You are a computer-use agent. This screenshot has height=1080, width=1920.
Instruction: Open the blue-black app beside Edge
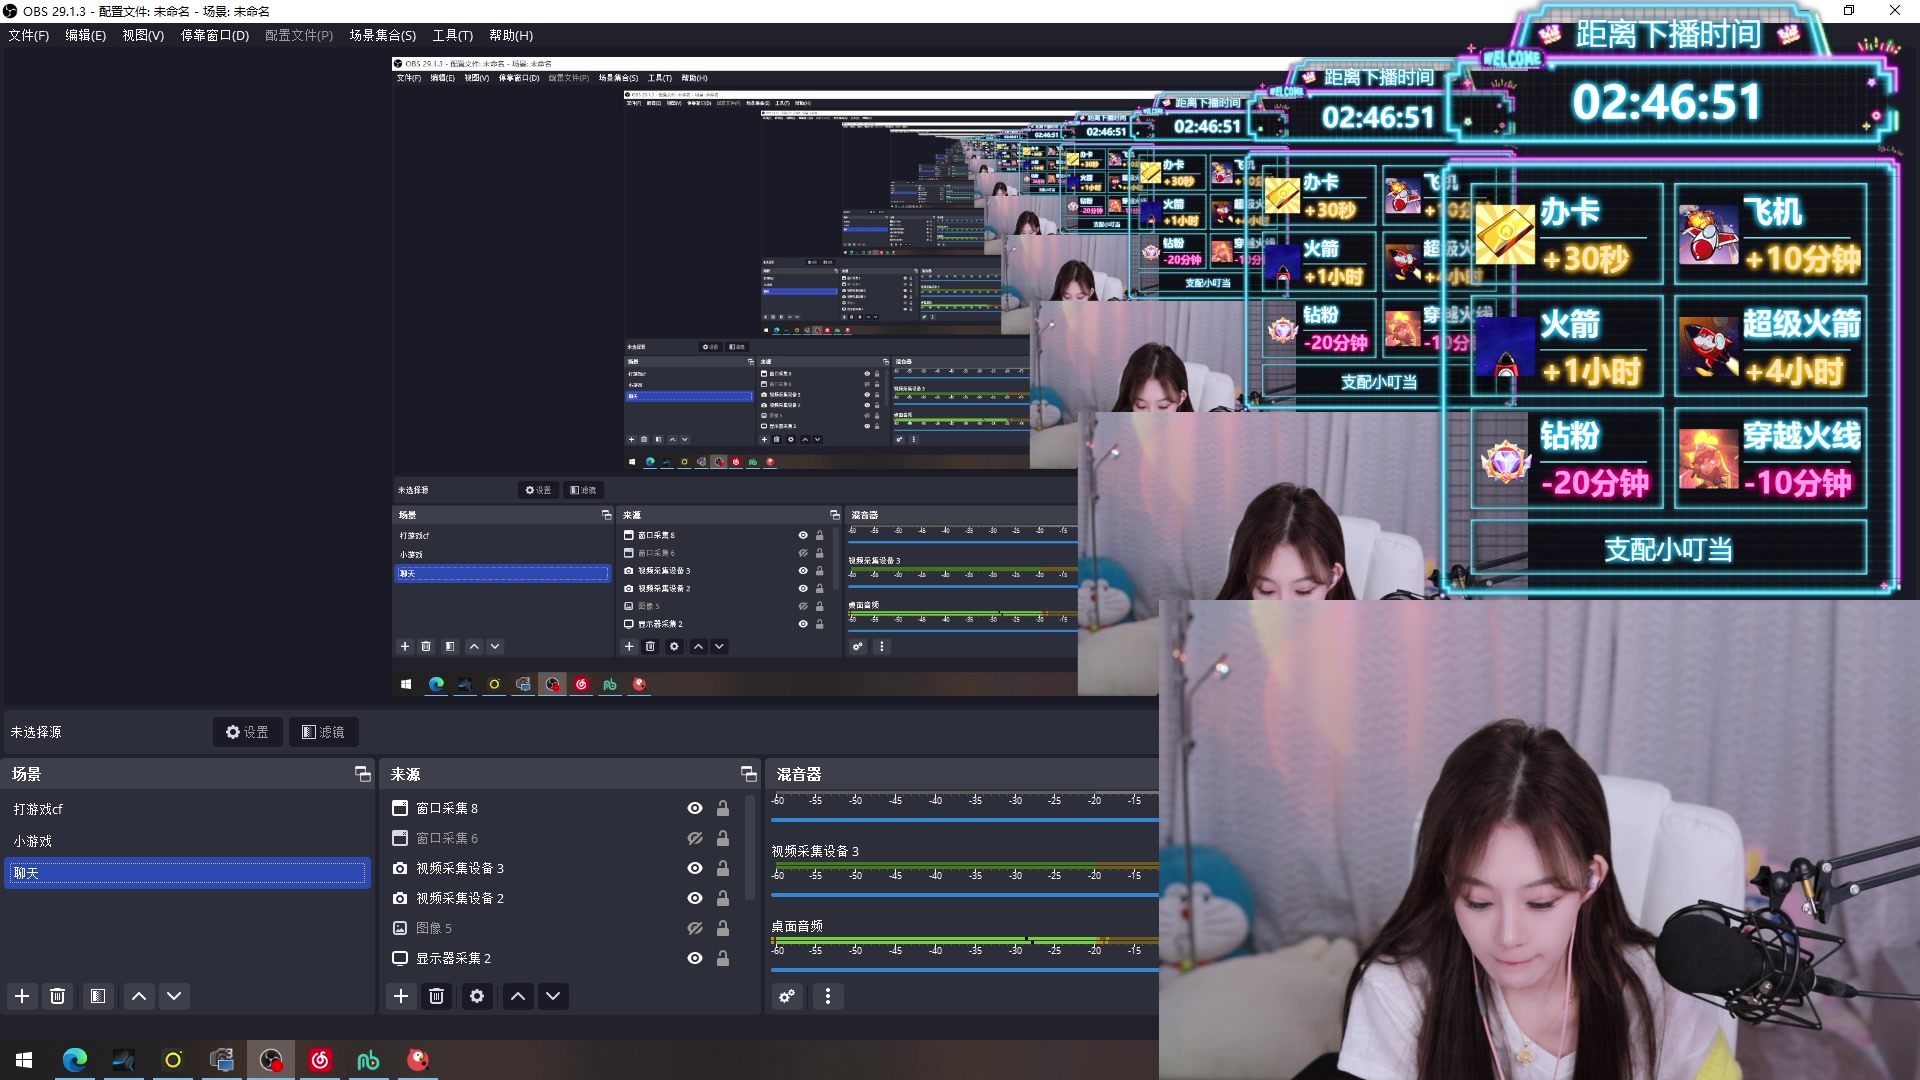pos(124,1060)
